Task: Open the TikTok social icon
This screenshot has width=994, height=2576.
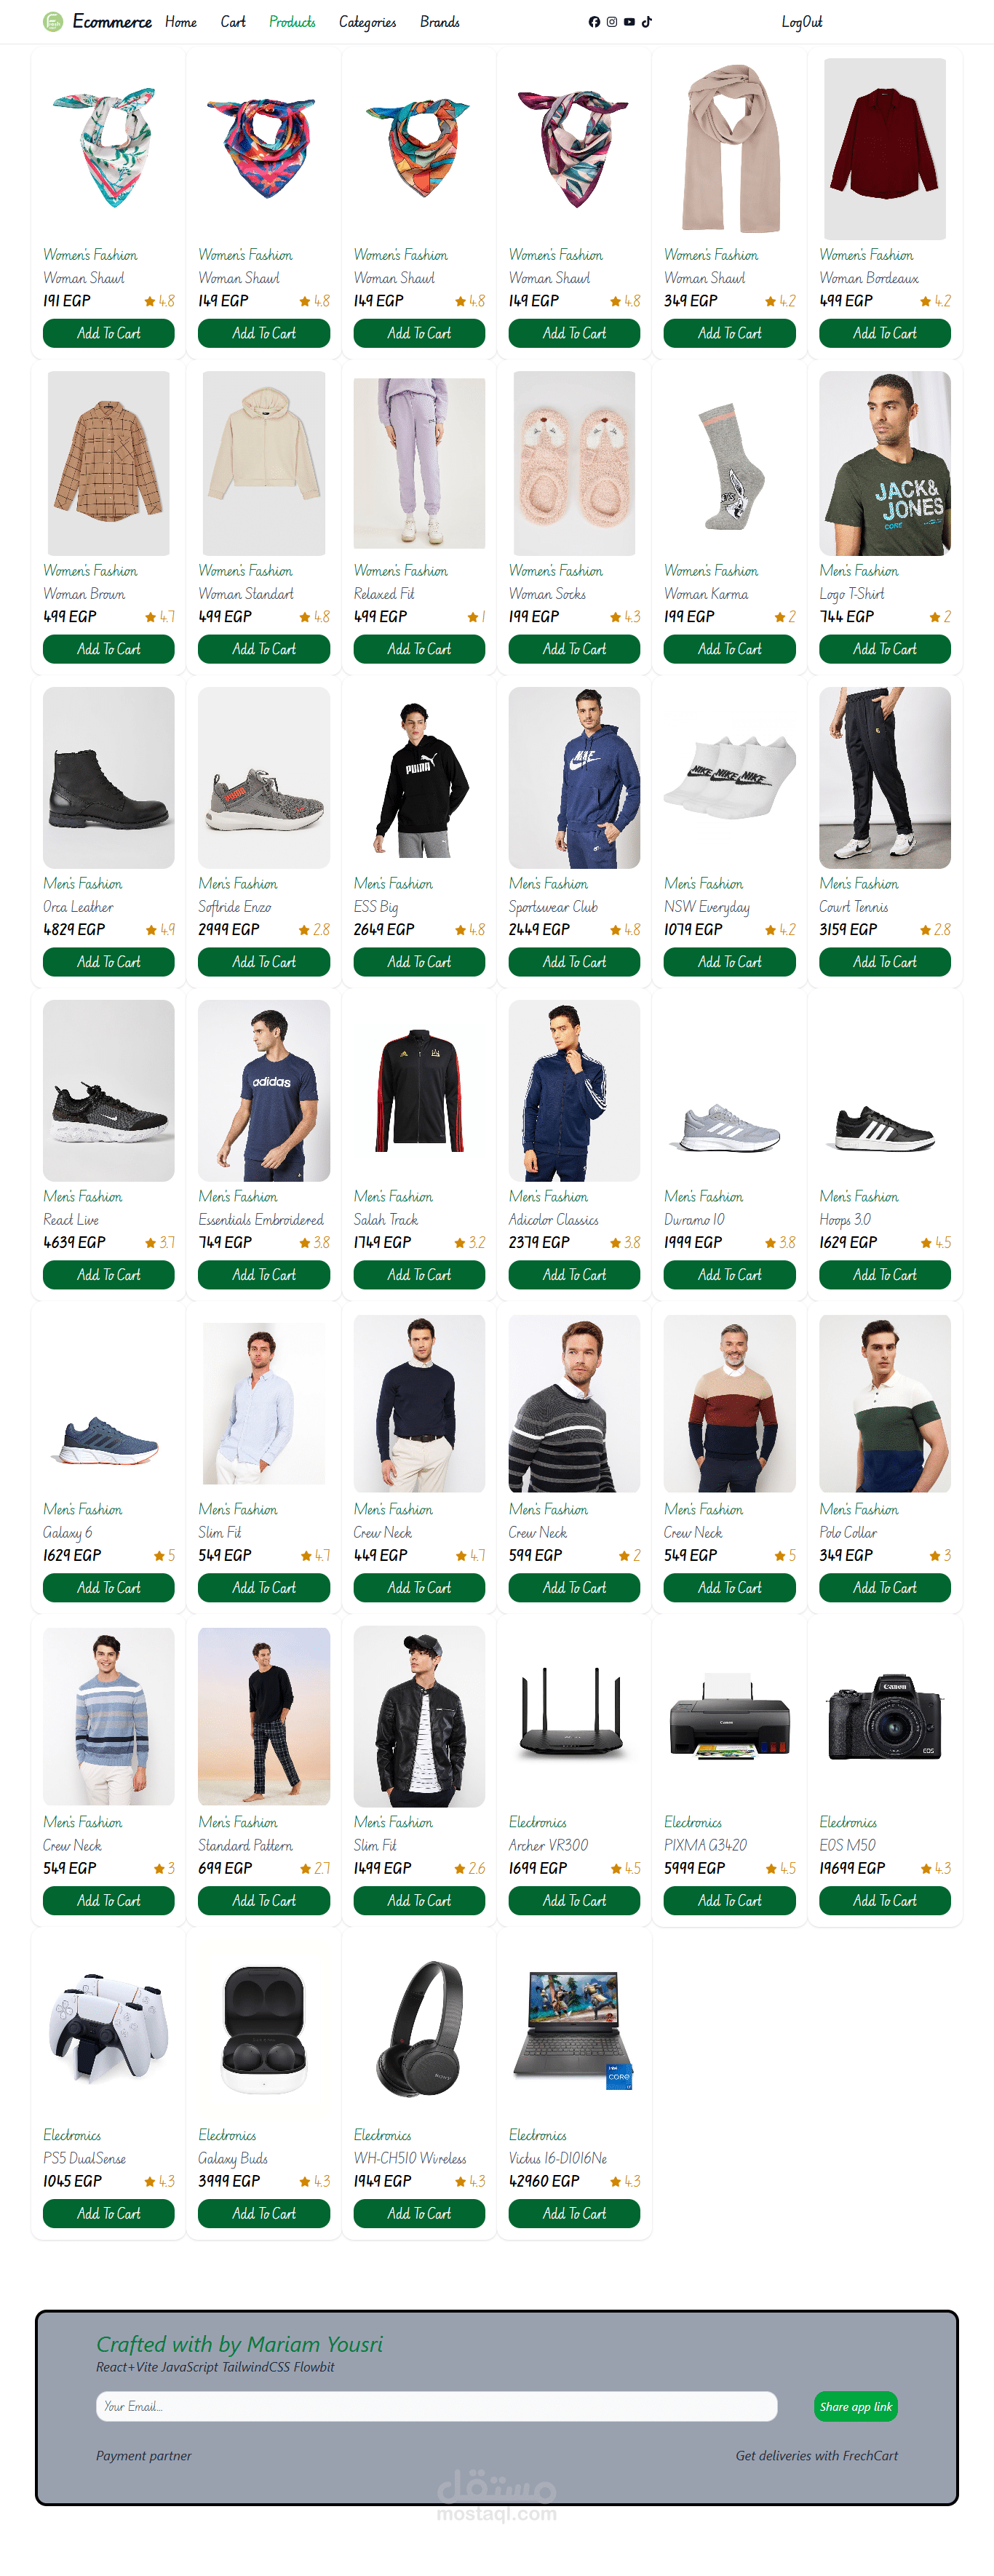Action: [647, 22]
